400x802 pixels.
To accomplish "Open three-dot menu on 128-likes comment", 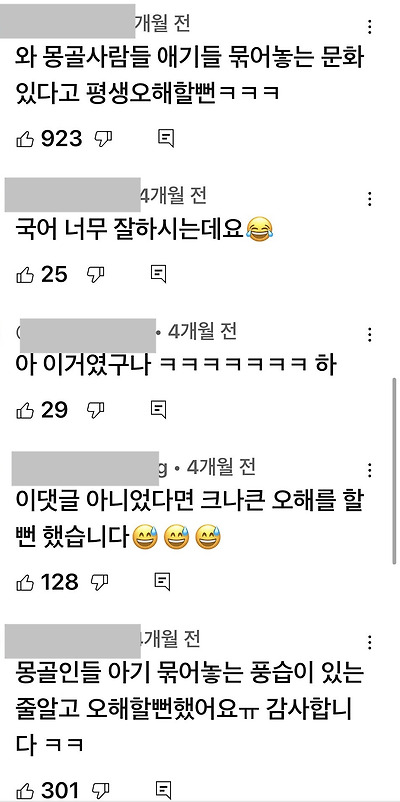I will (370, 470).
